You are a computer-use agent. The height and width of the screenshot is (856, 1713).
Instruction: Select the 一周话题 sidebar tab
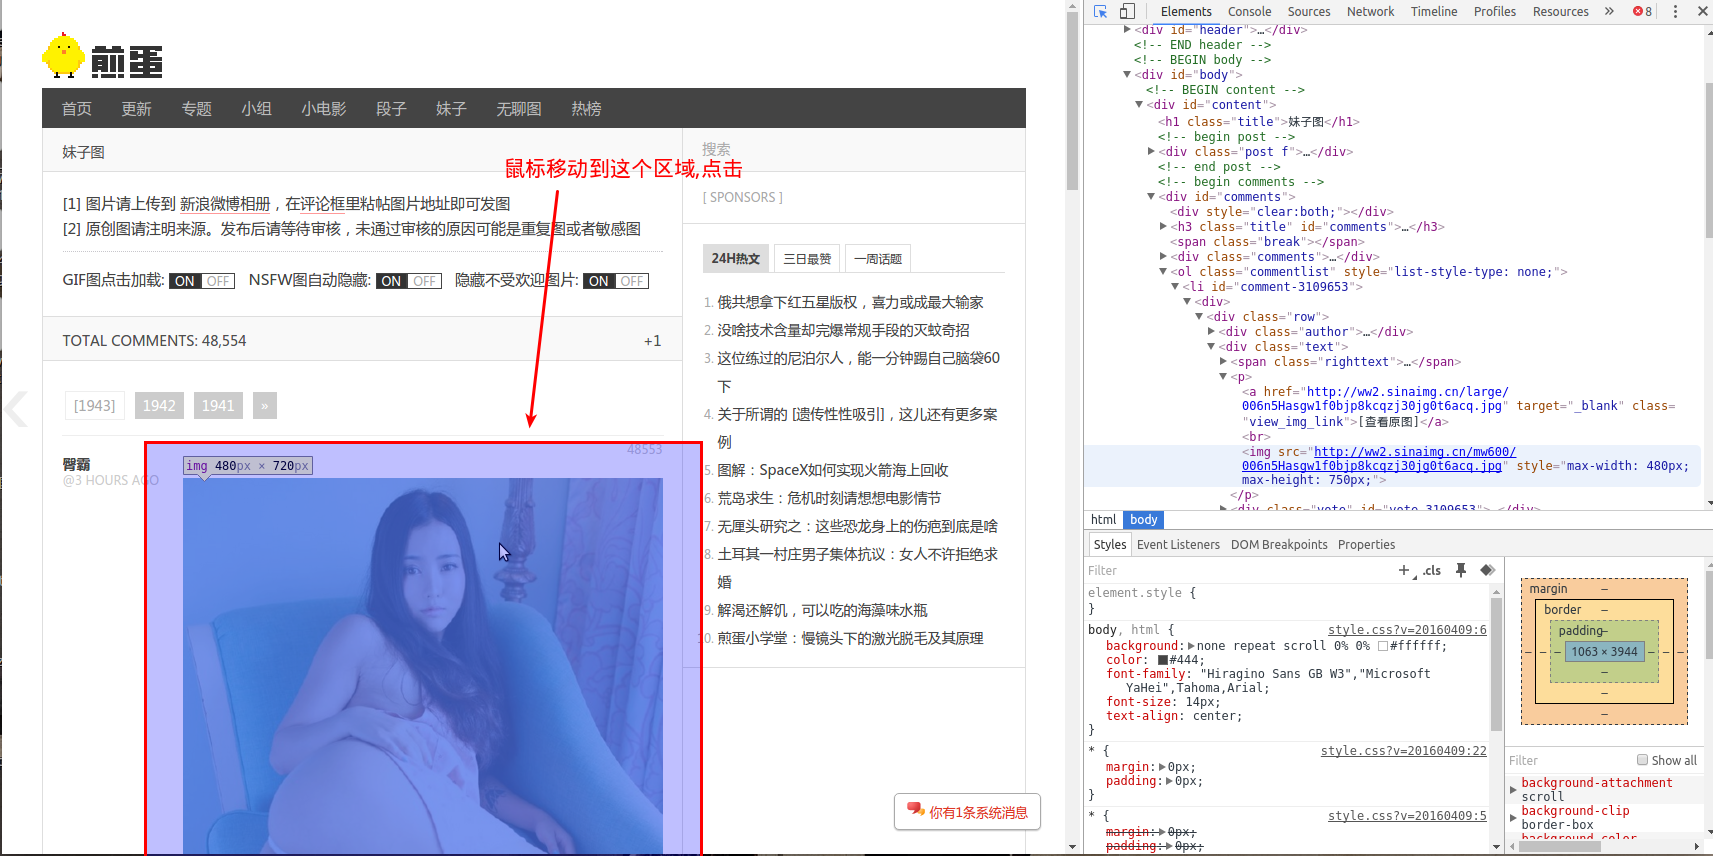tap(877, 258)
